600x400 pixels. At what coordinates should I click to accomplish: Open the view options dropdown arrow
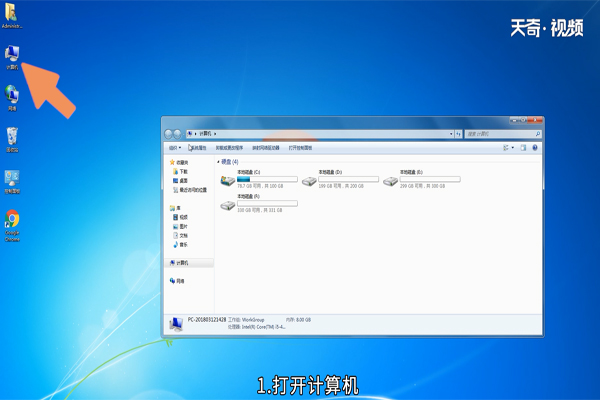(513, 148)
